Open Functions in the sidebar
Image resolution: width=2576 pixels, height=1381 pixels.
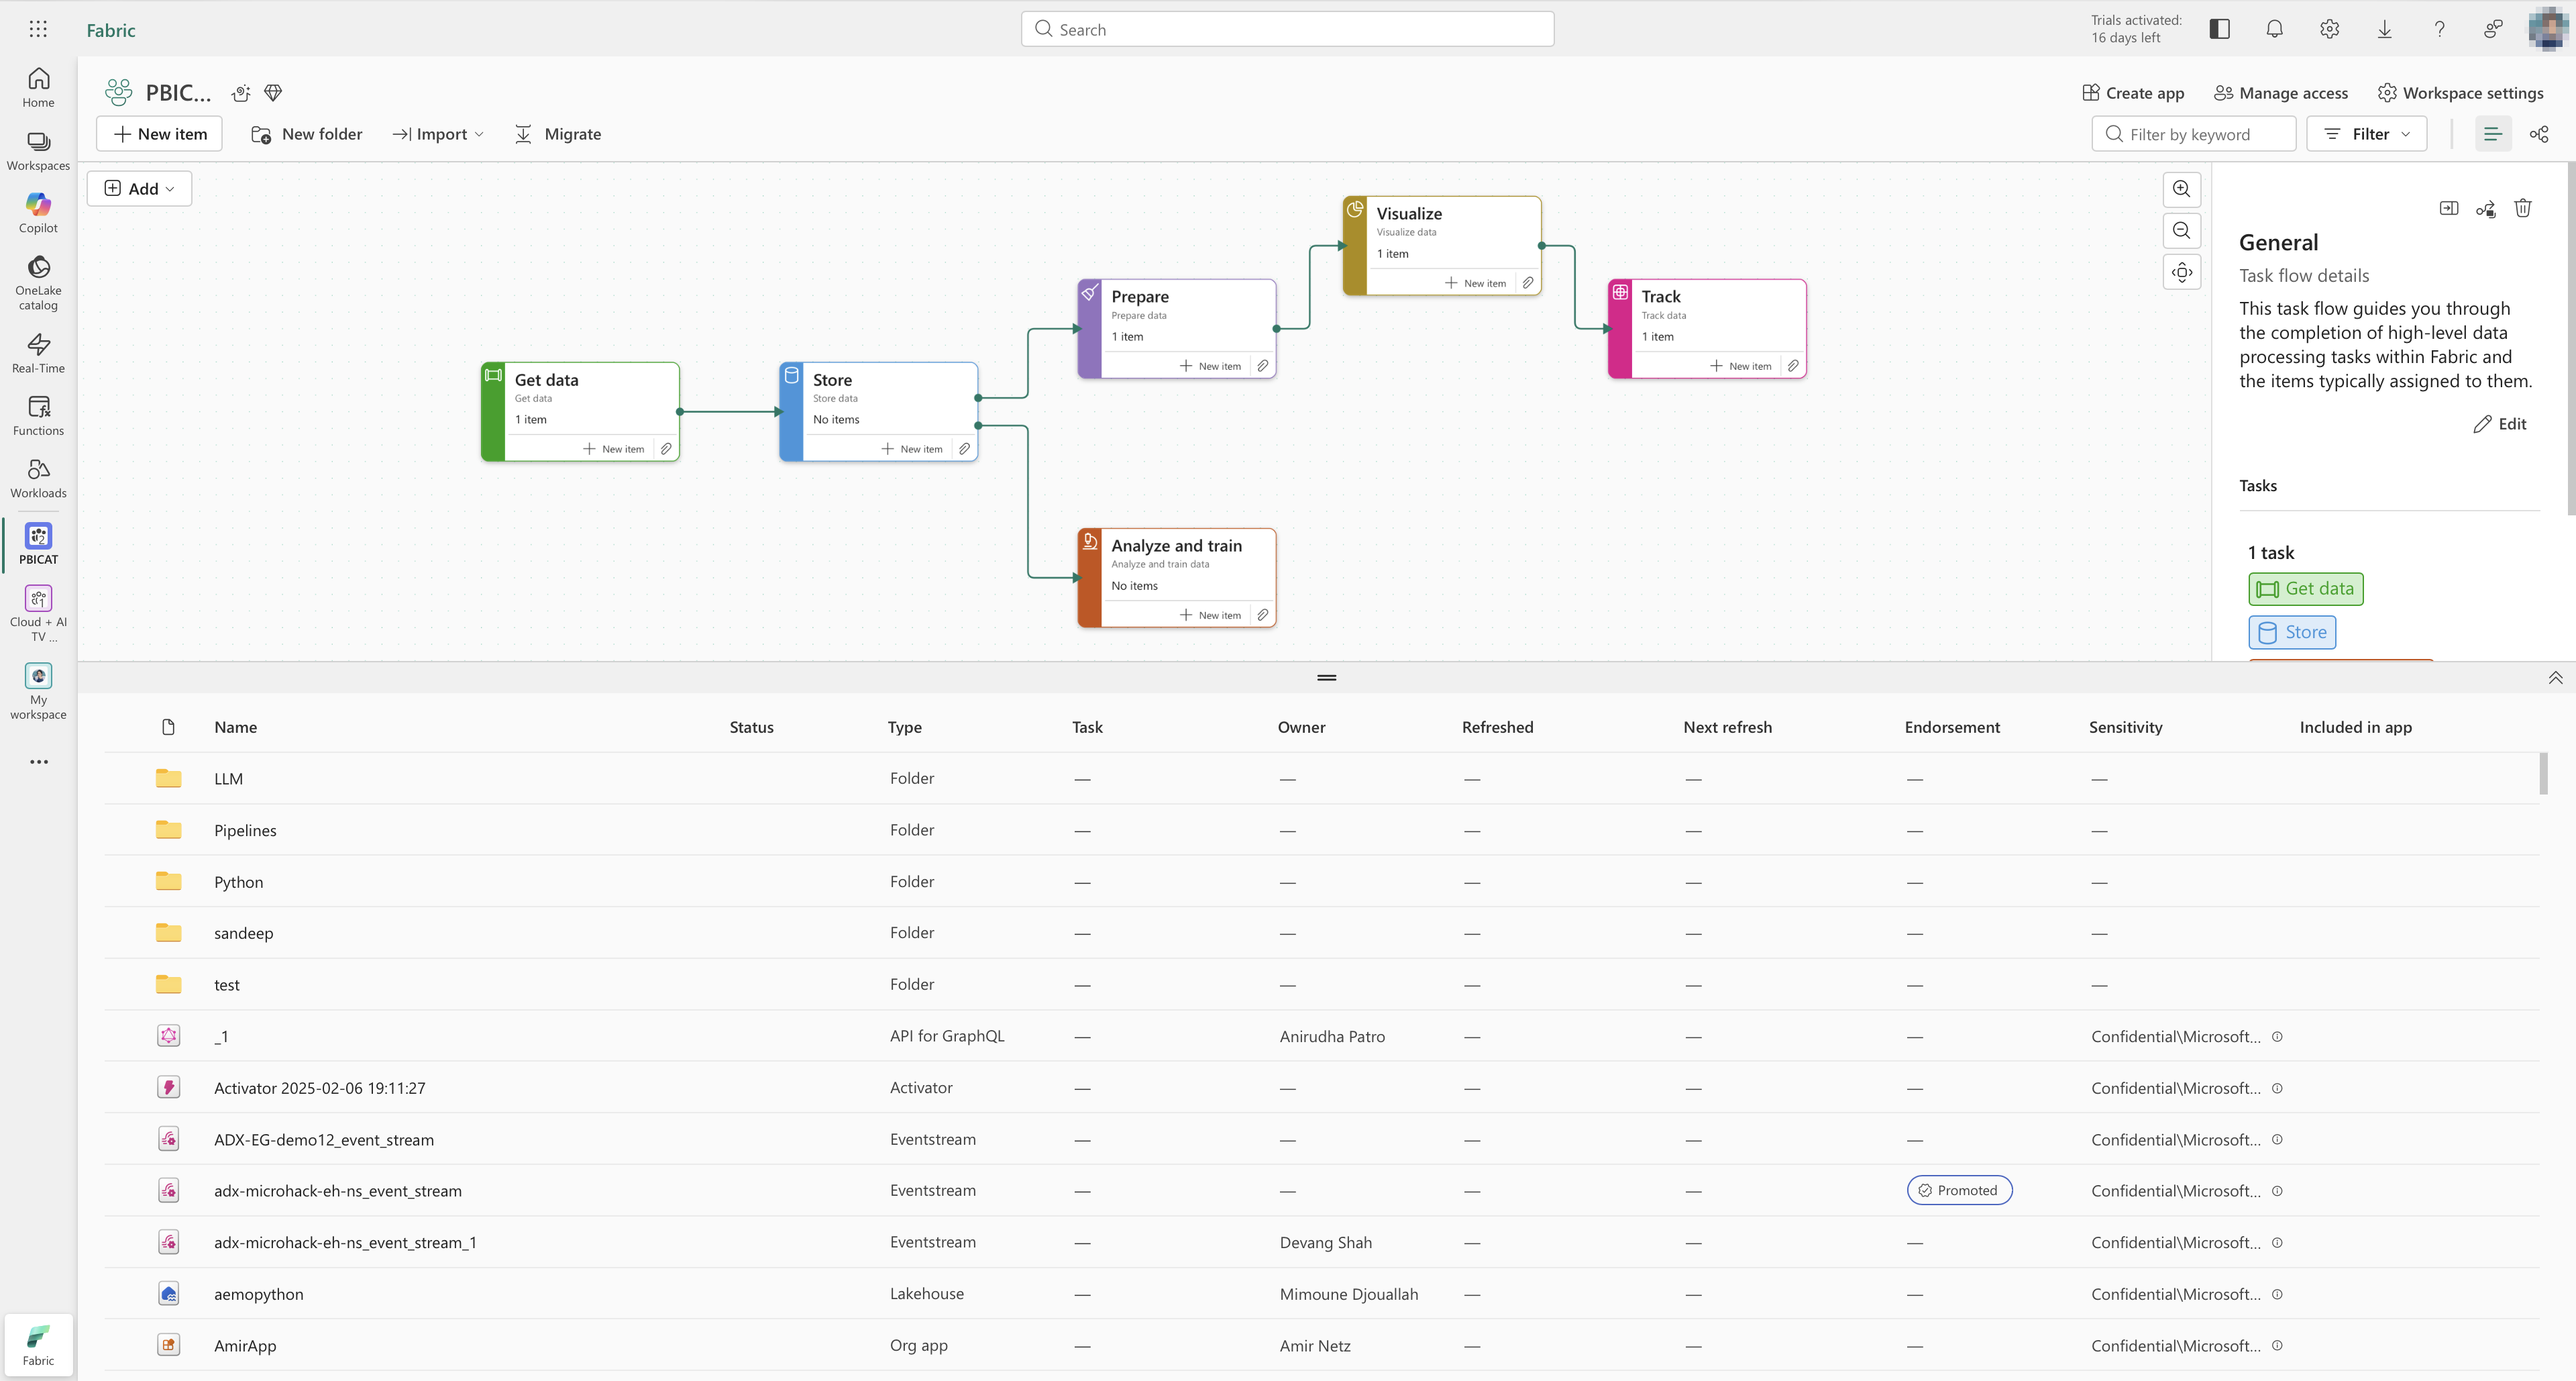[38, 416]
